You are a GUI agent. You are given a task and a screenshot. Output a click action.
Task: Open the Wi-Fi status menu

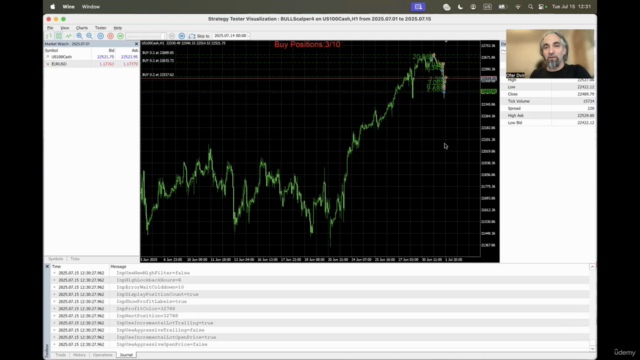click(518, 7)
